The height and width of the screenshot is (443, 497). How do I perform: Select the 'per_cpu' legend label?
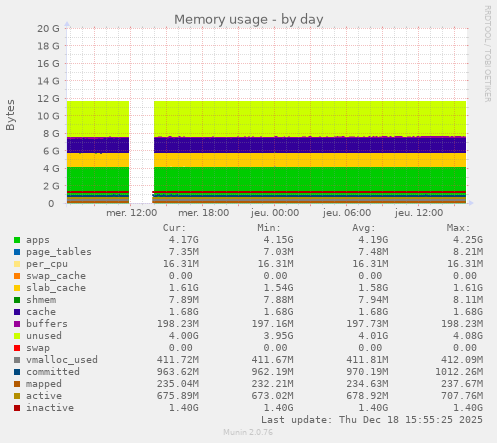tap(47, 264)
